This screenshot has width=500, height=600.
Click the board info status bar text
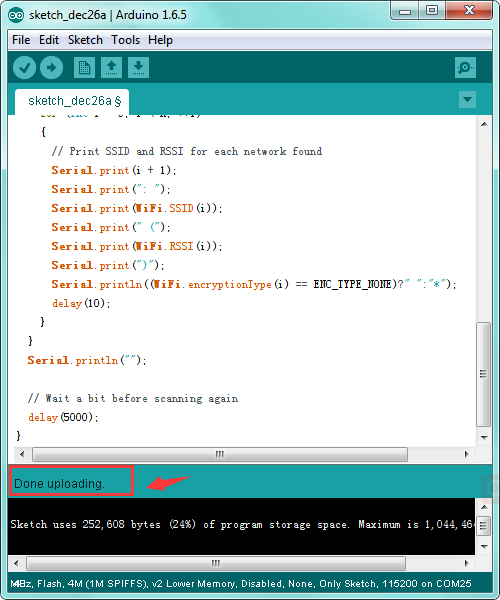[x=241, y=584]
